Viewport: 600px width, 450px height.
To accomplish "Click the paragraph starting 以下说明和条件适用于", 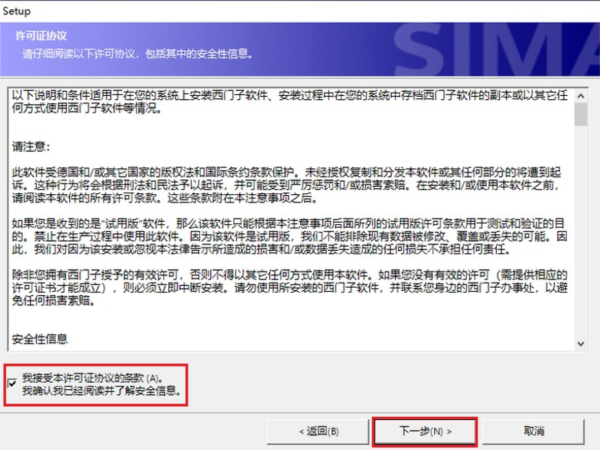I will tap(290, 101).
